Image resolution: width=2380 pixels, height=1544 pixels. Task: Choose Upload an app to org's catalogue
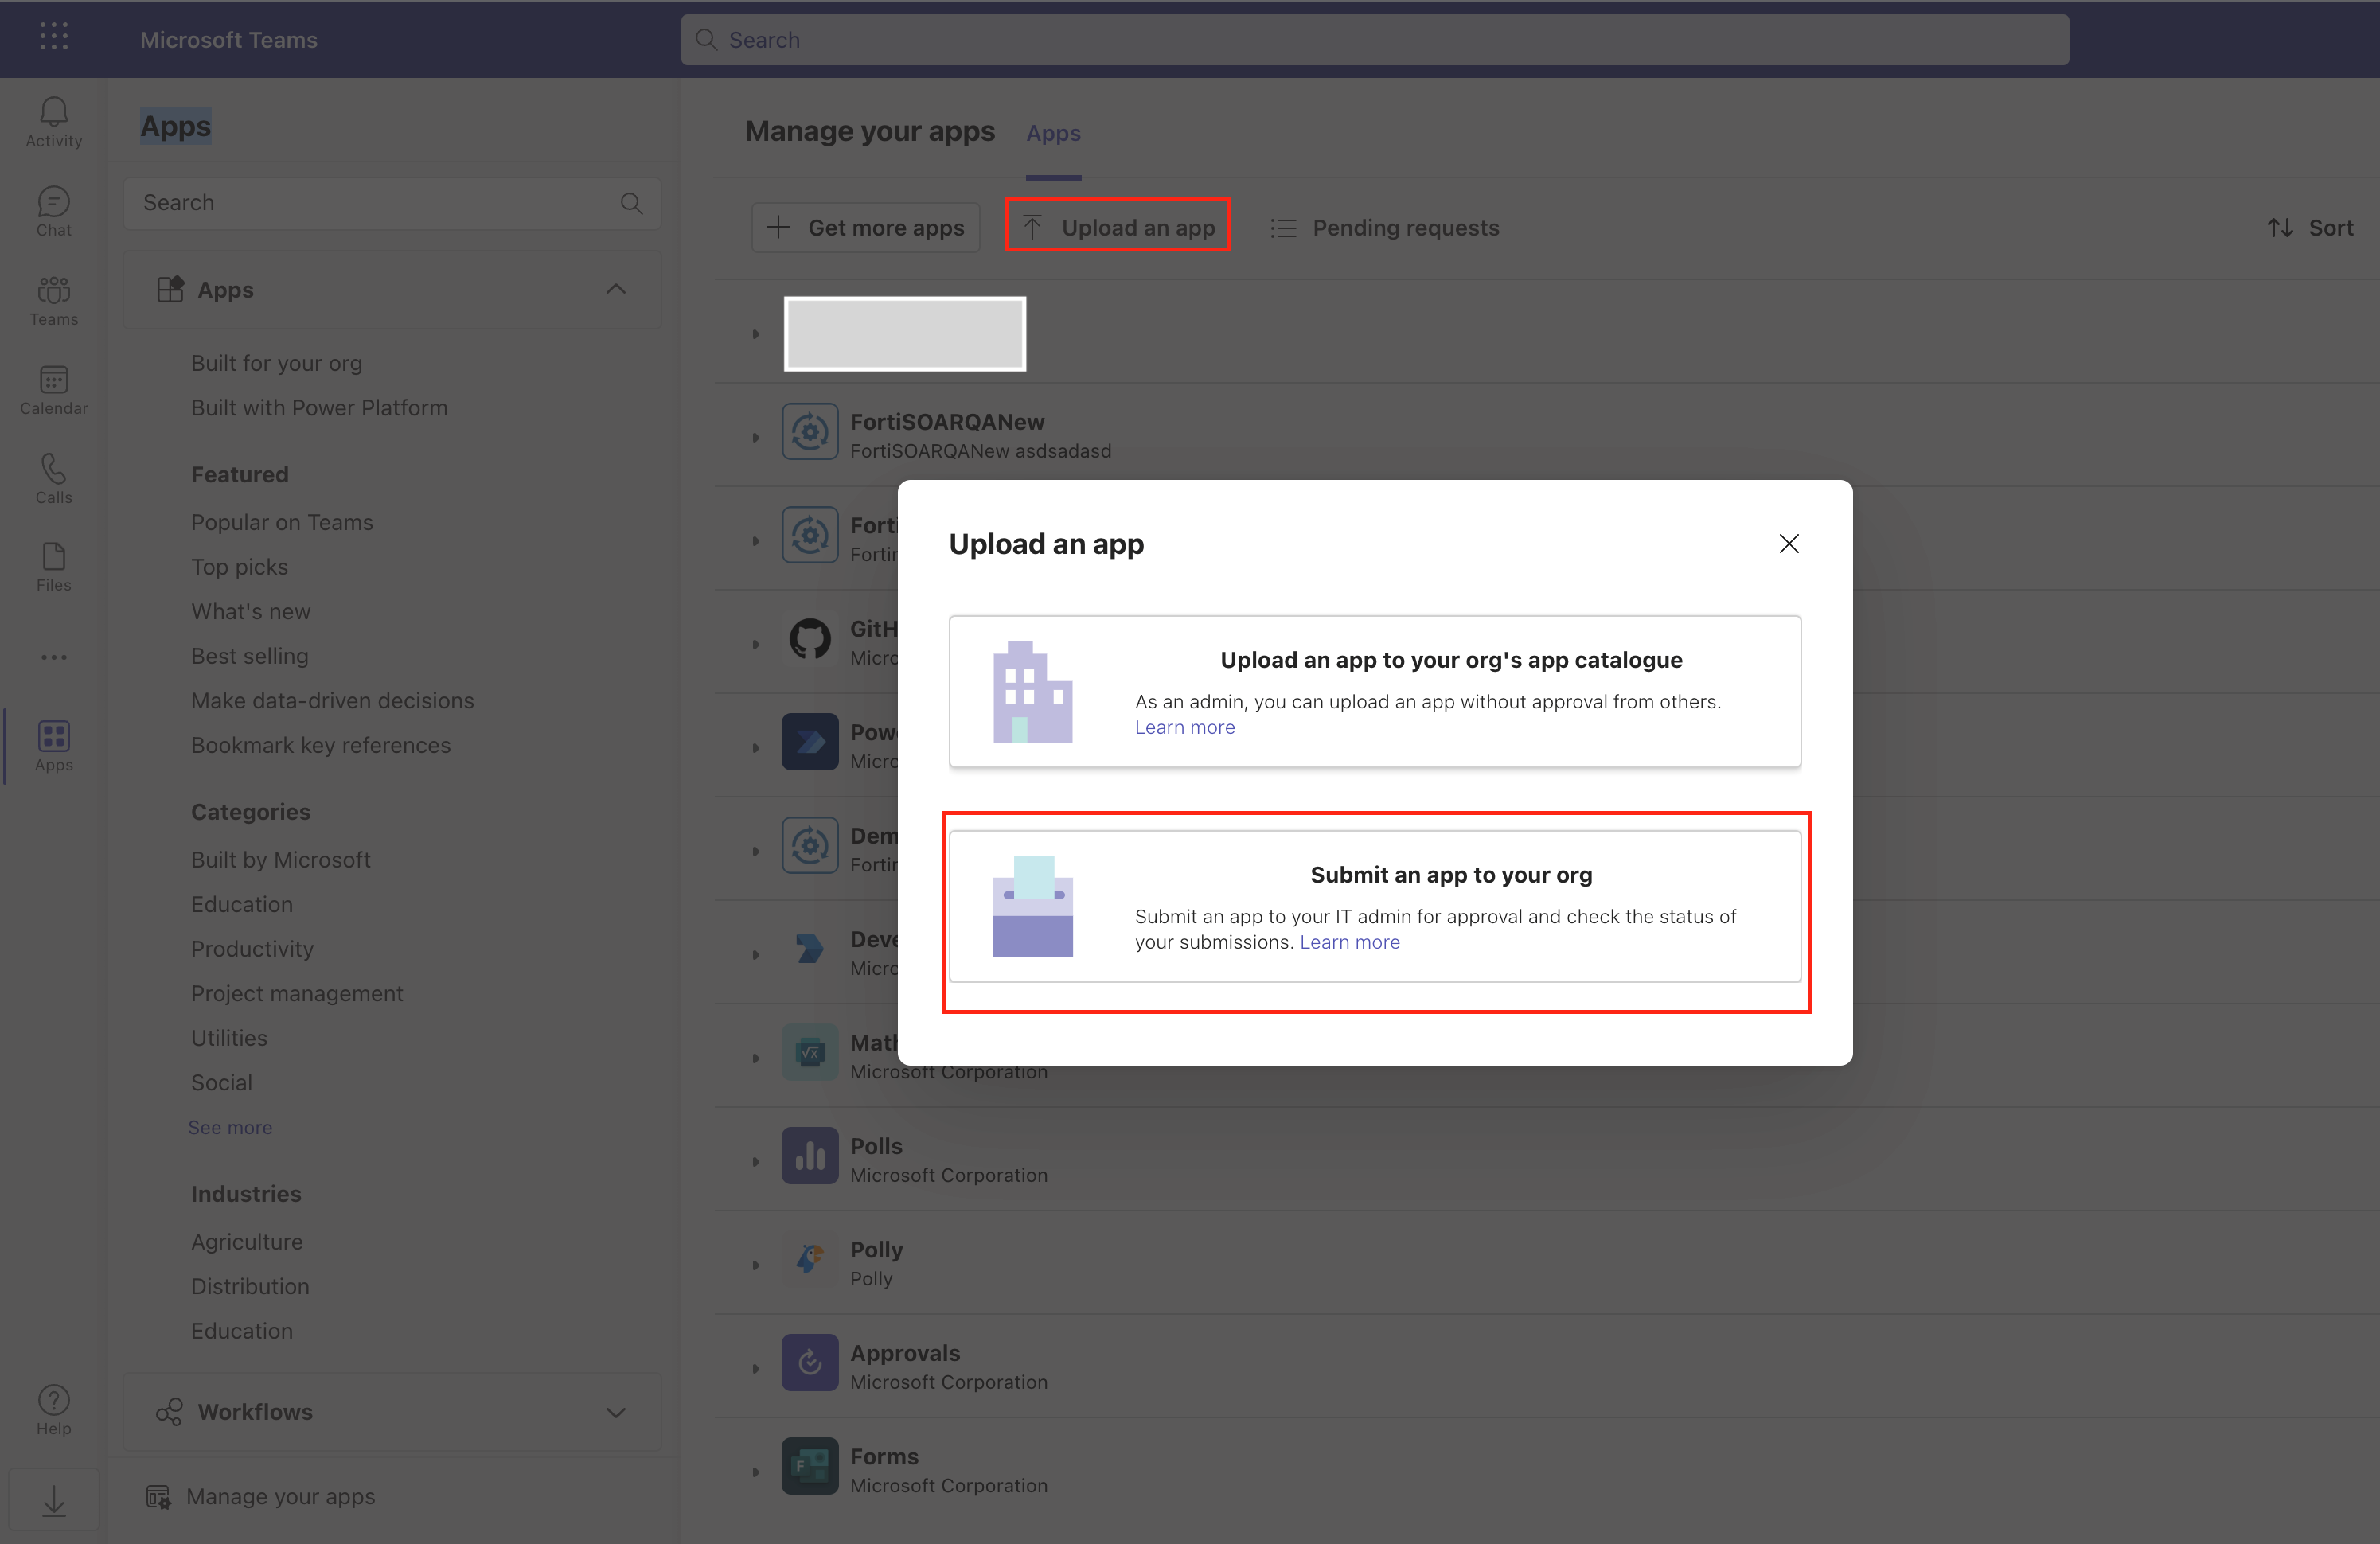click(1374, 691)
